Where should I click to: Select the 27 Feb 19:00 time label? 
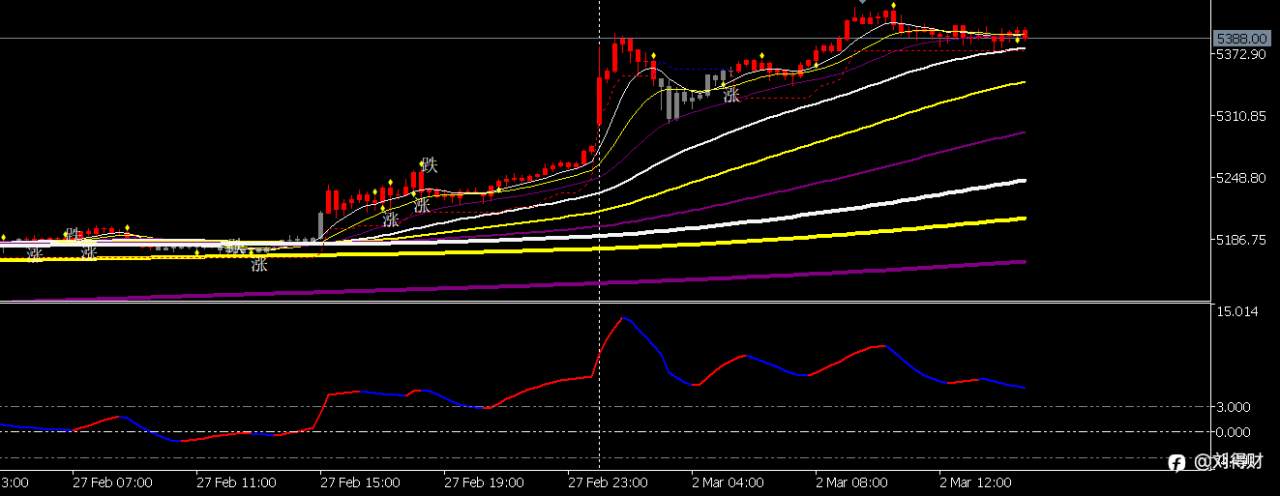click(x=484, y=482)
